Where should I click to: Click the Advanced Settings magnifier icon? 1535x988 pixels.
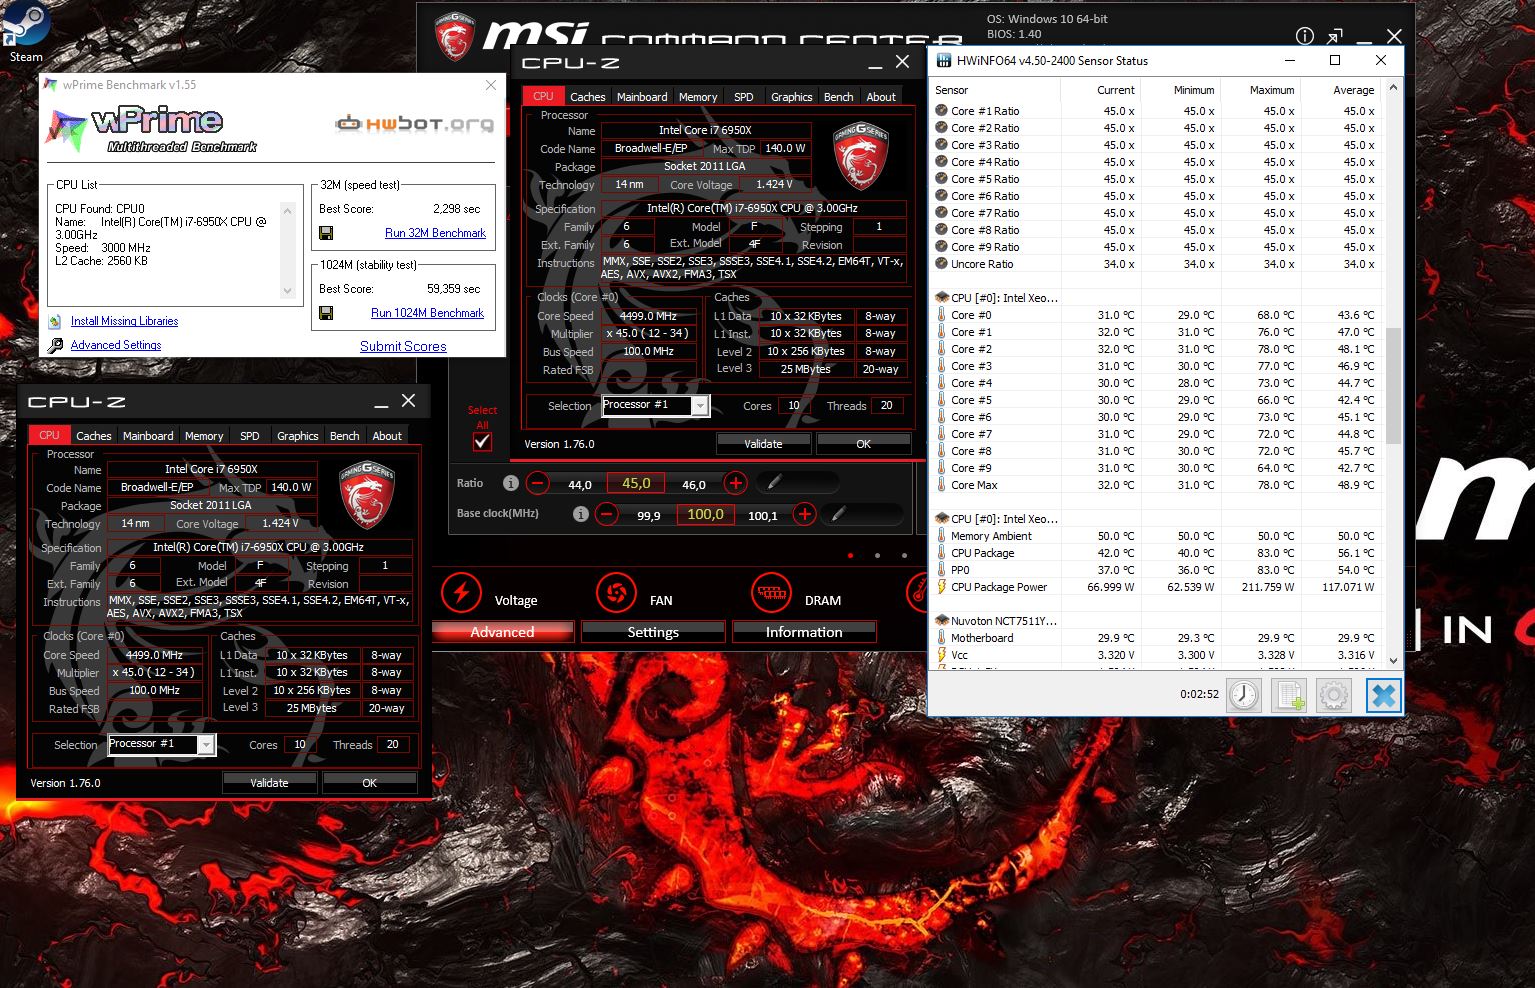[x=56, y=345]
